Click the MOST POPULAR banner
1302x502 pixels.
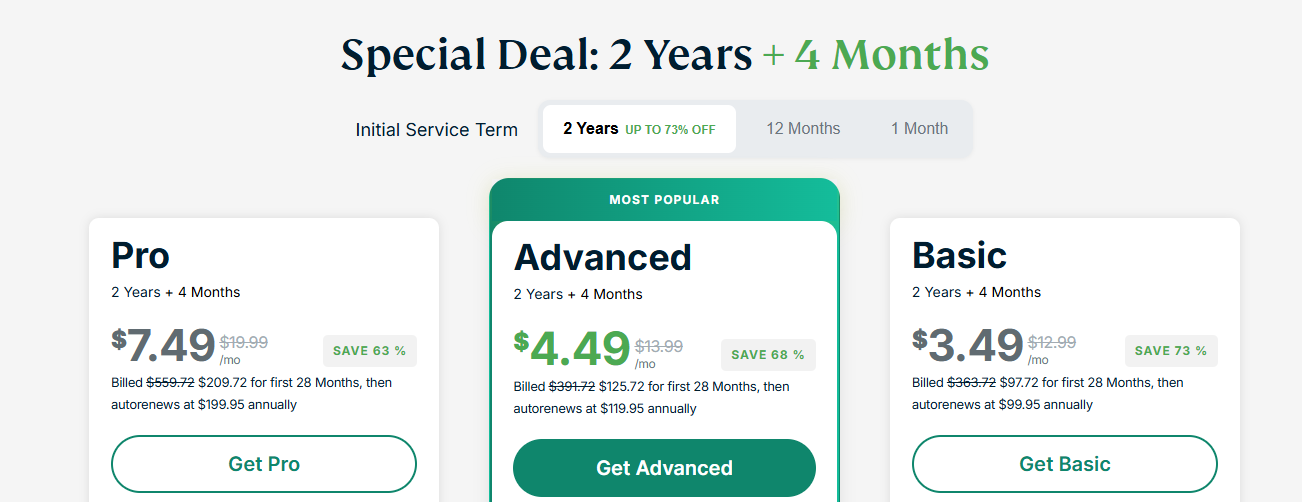(664, 200)
